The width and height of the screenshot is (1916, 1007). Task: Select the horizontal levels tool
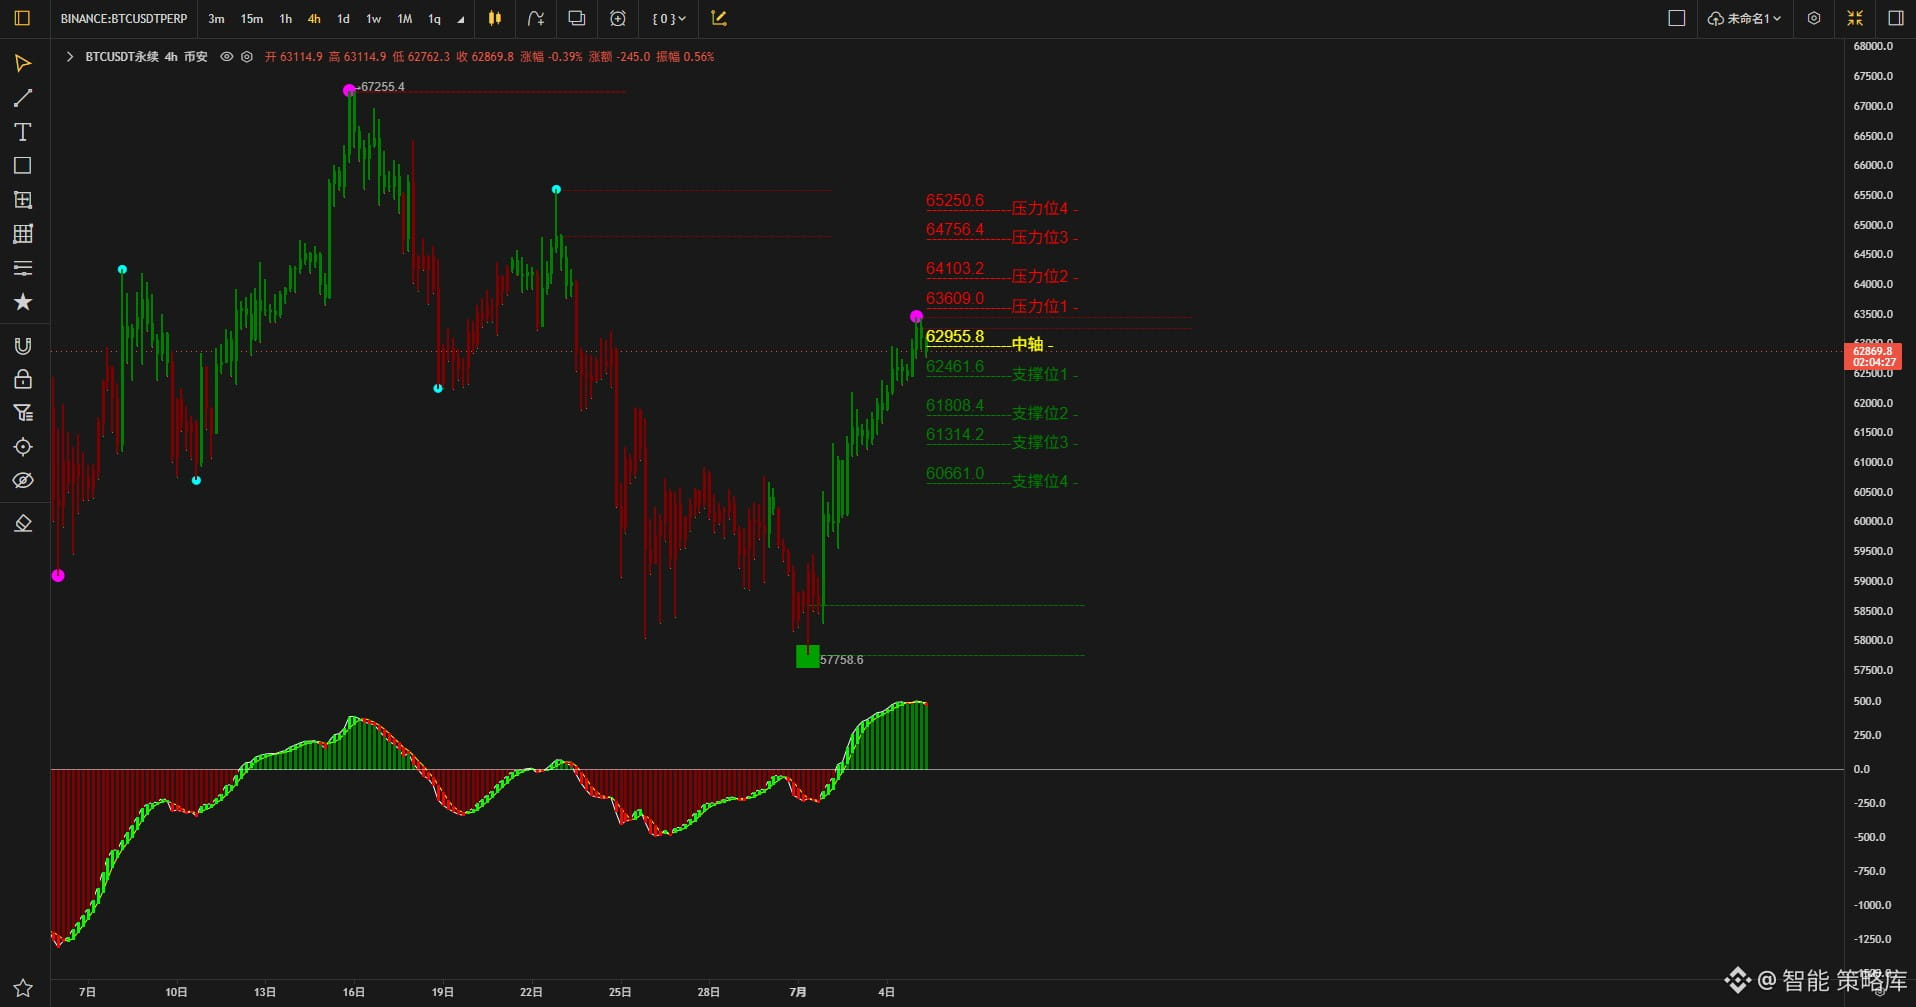click(x=22, y=268)
